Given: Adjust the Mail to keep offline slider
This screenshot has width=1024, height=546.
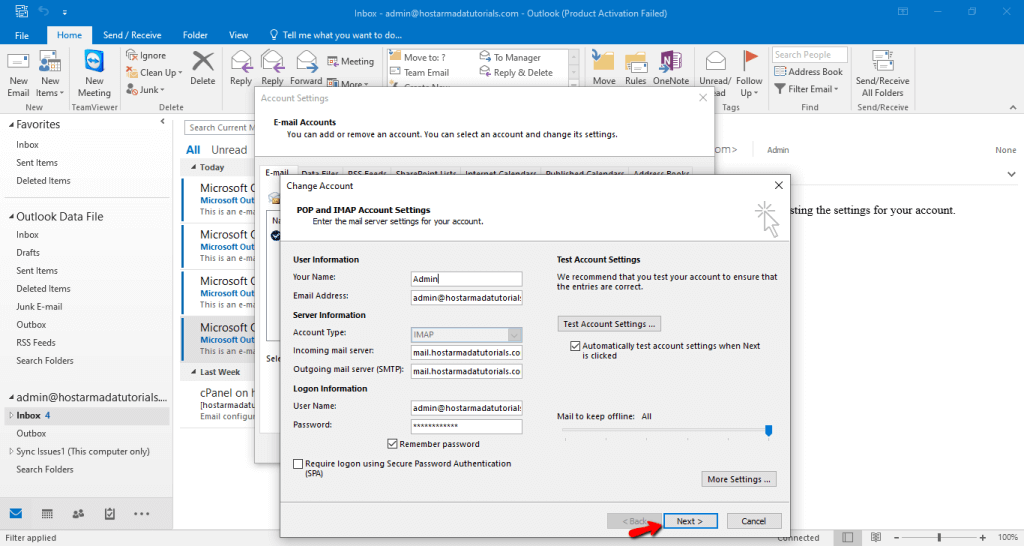Looking at the screenshot, I should (x=769, y=430).
